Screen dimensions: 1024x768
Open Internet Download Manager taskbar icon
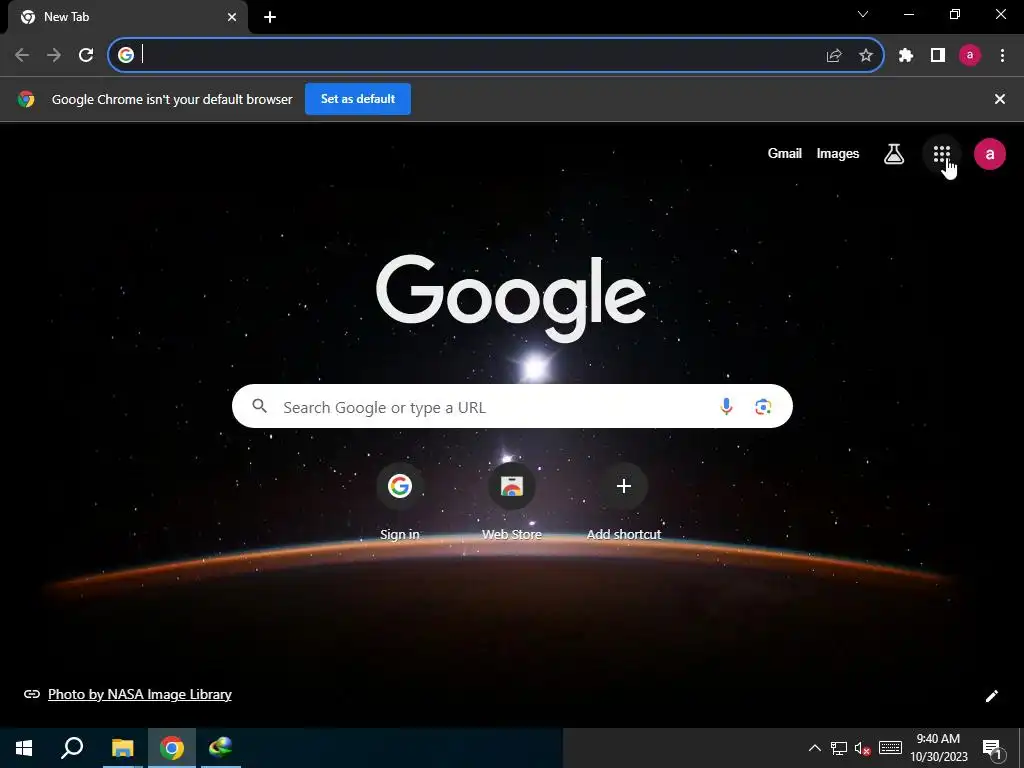221,748
